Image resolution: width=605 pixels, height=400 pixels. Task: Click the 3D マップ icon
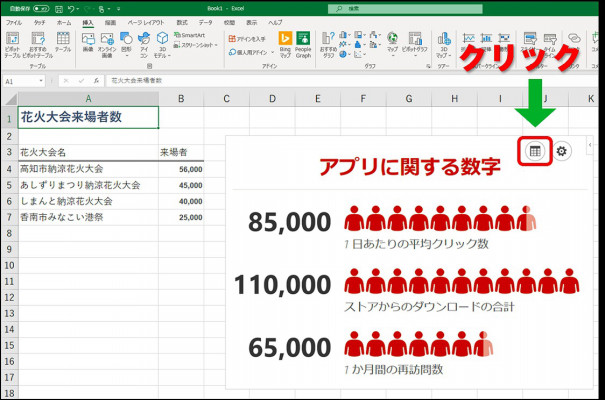(444, 41)
